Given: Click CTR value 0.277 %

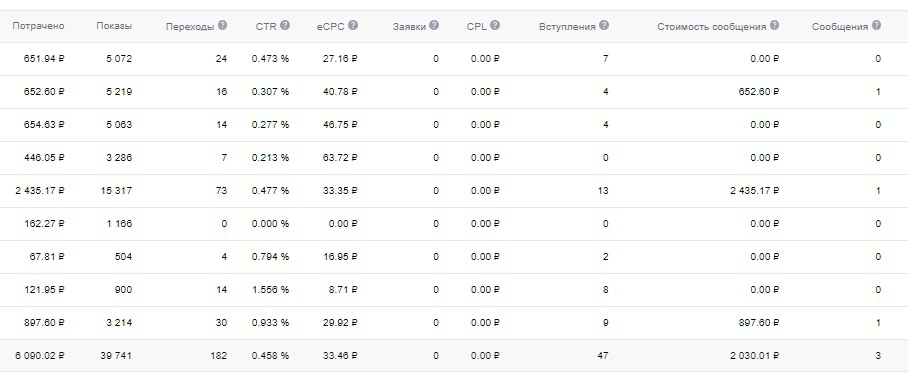Looking at the screenshot, I should (270, 124).
